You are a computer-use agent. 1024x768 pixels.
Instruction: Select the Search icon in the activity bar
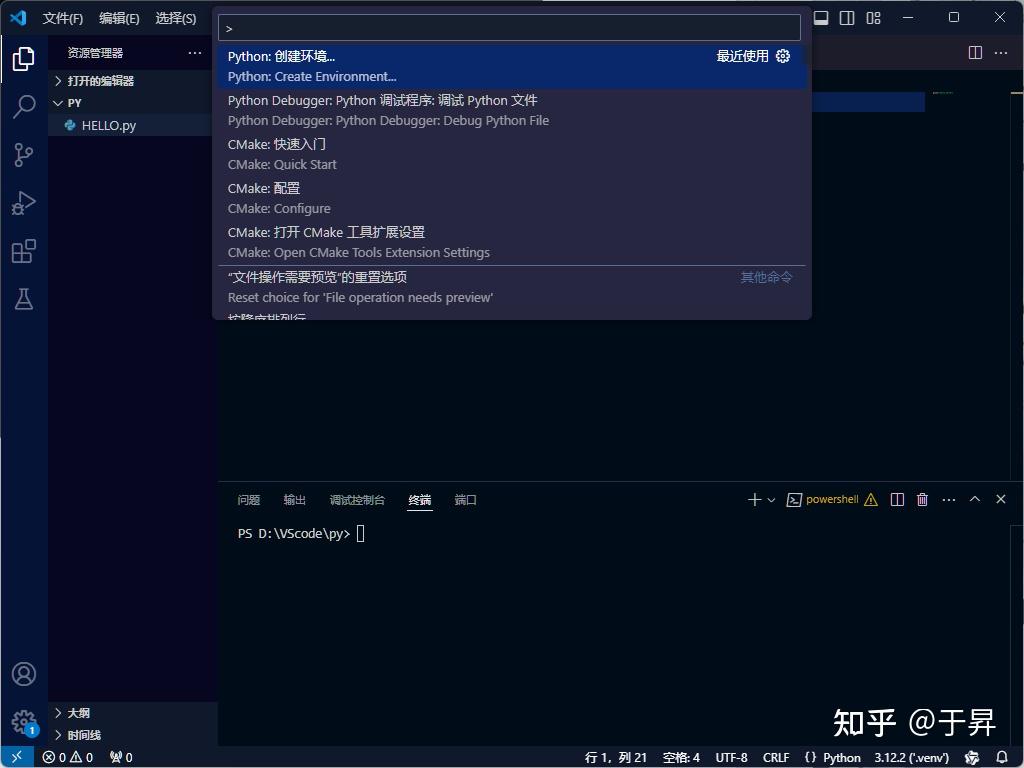[x=22, y=106]
